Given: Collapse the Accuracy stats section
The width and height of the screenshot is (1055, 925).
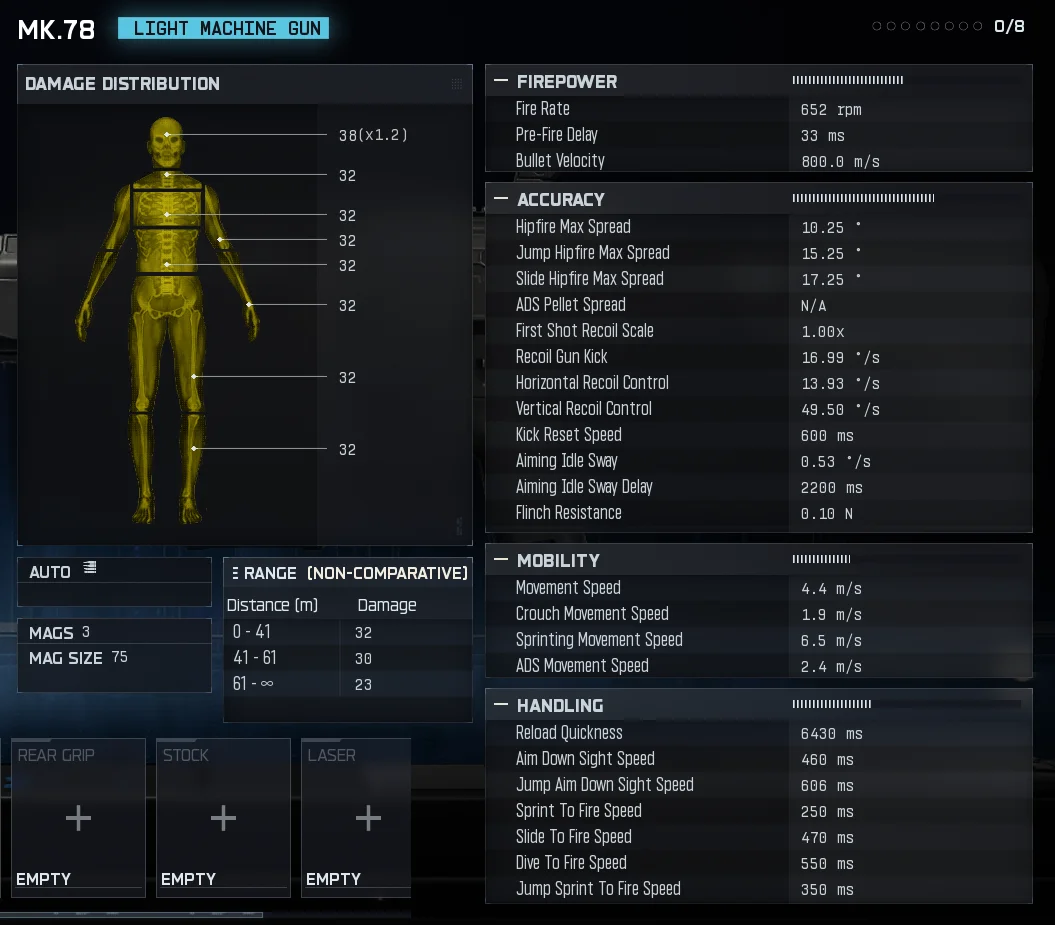Looking at the screenshot, I should (x=500, y=199).
